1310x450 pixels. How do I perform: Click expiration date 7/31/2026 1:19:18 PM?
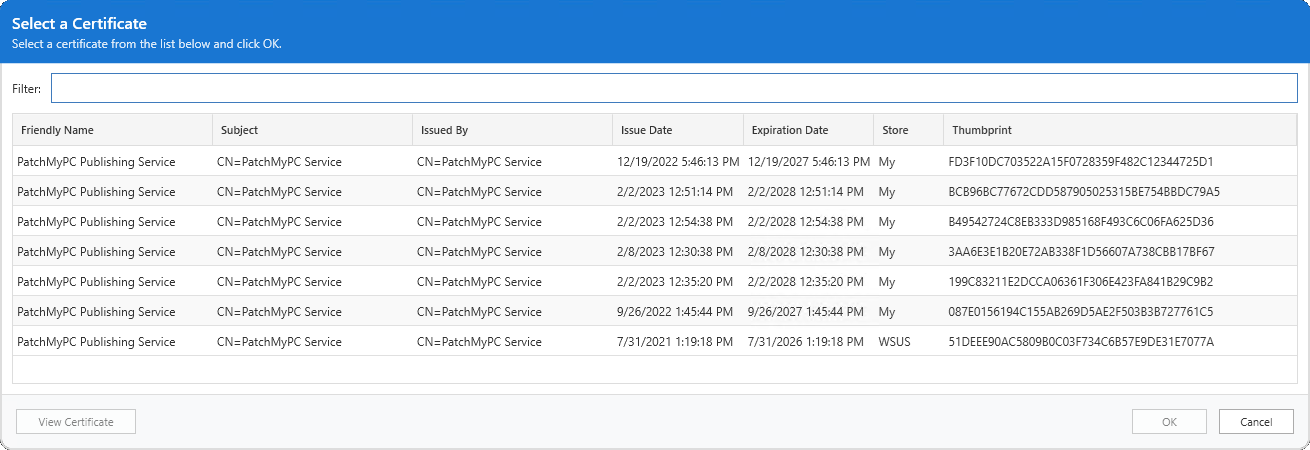click(x=805, y=342)
